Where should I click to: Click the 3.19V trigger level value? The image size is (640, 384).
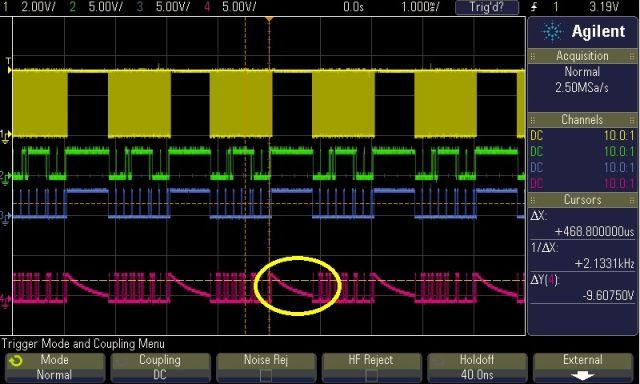pyautogui.click(x=604, y=7)
